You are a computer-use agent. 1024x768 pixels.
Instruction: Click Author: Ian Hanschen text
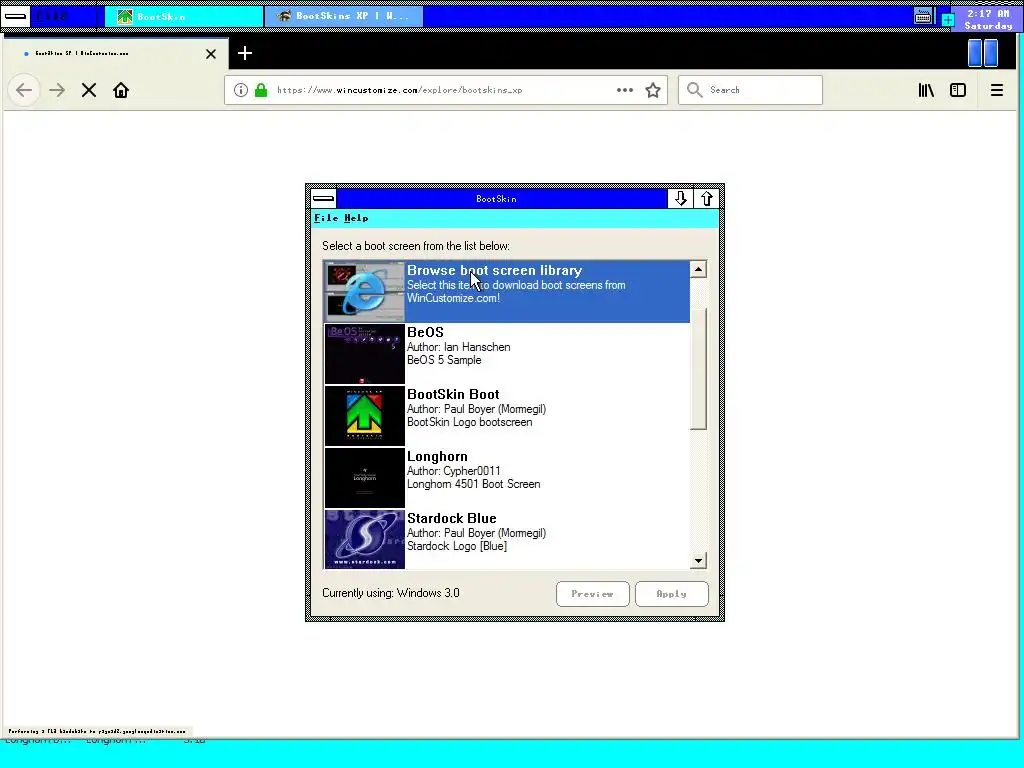(x=458, y=347)
